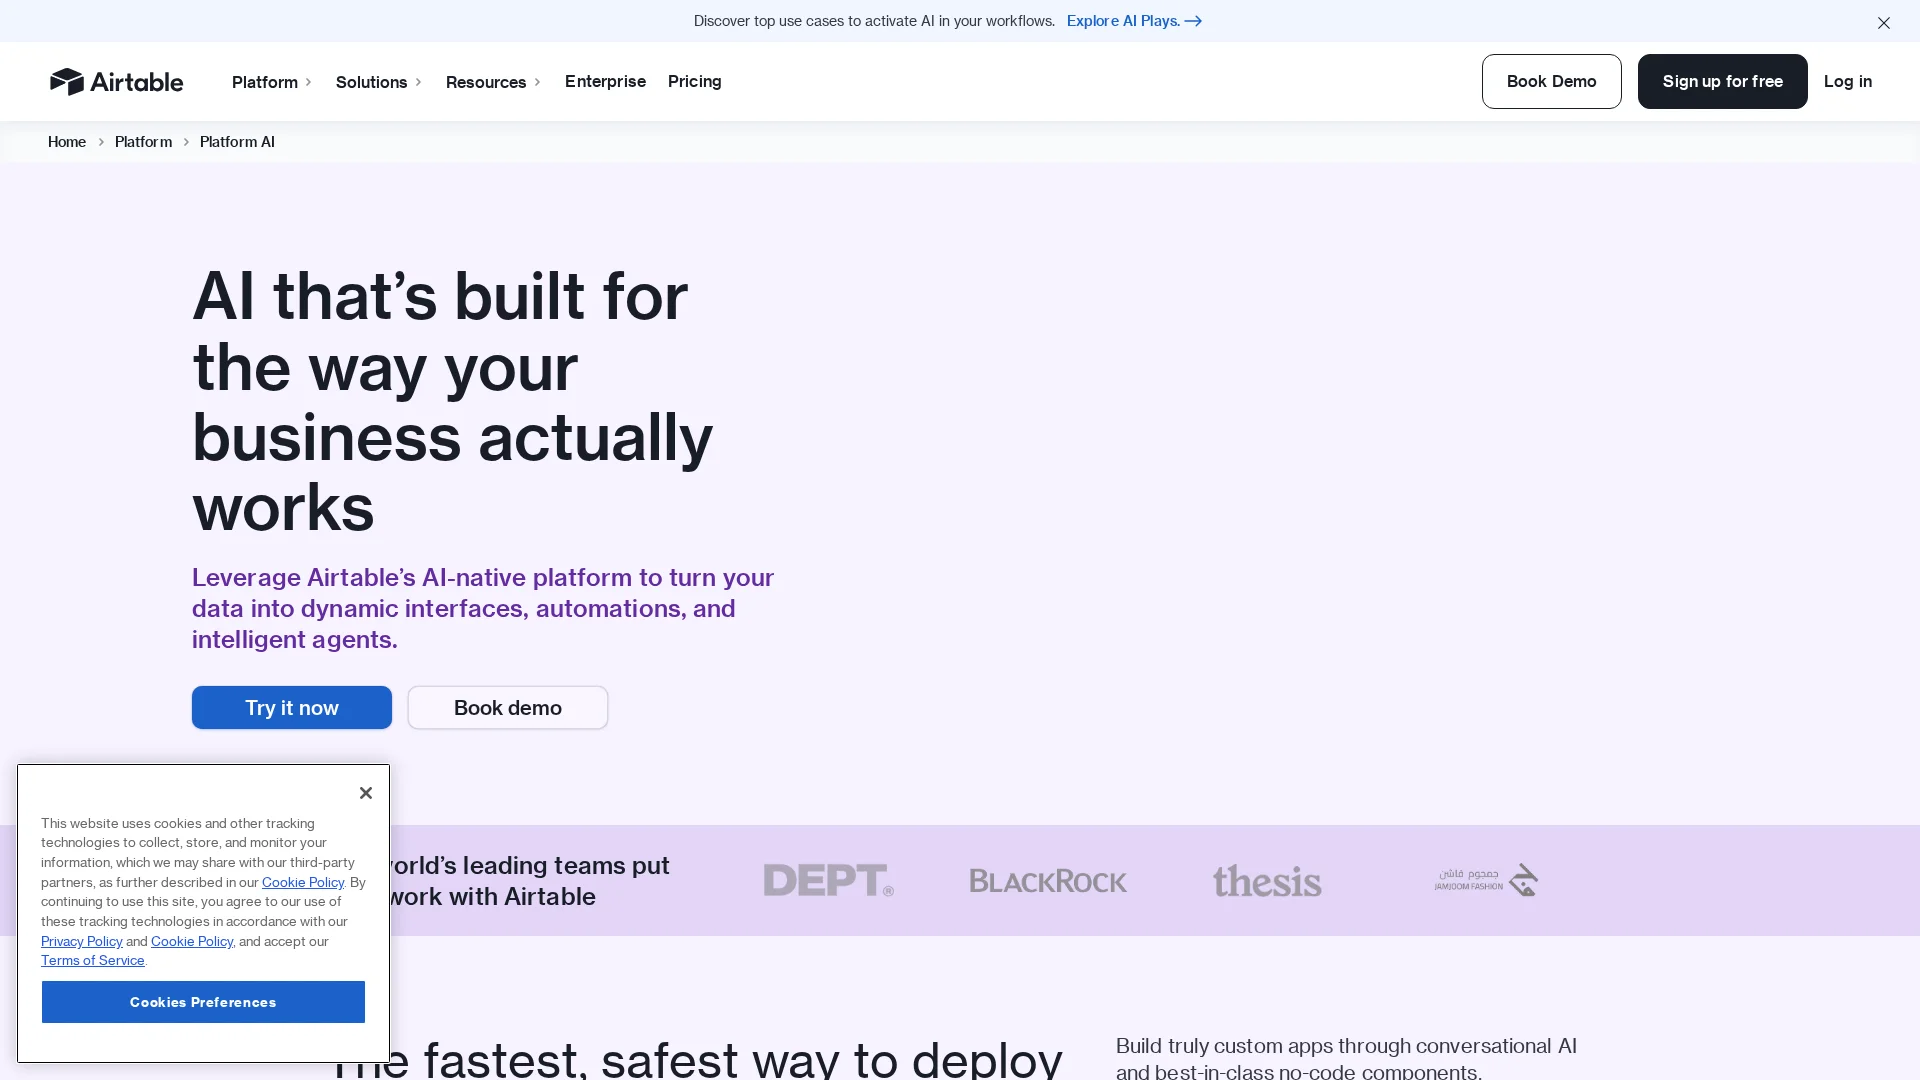Click the Airtable logo in header
This screenshot has width=1920, height=1080.
[x=116, y=81]
